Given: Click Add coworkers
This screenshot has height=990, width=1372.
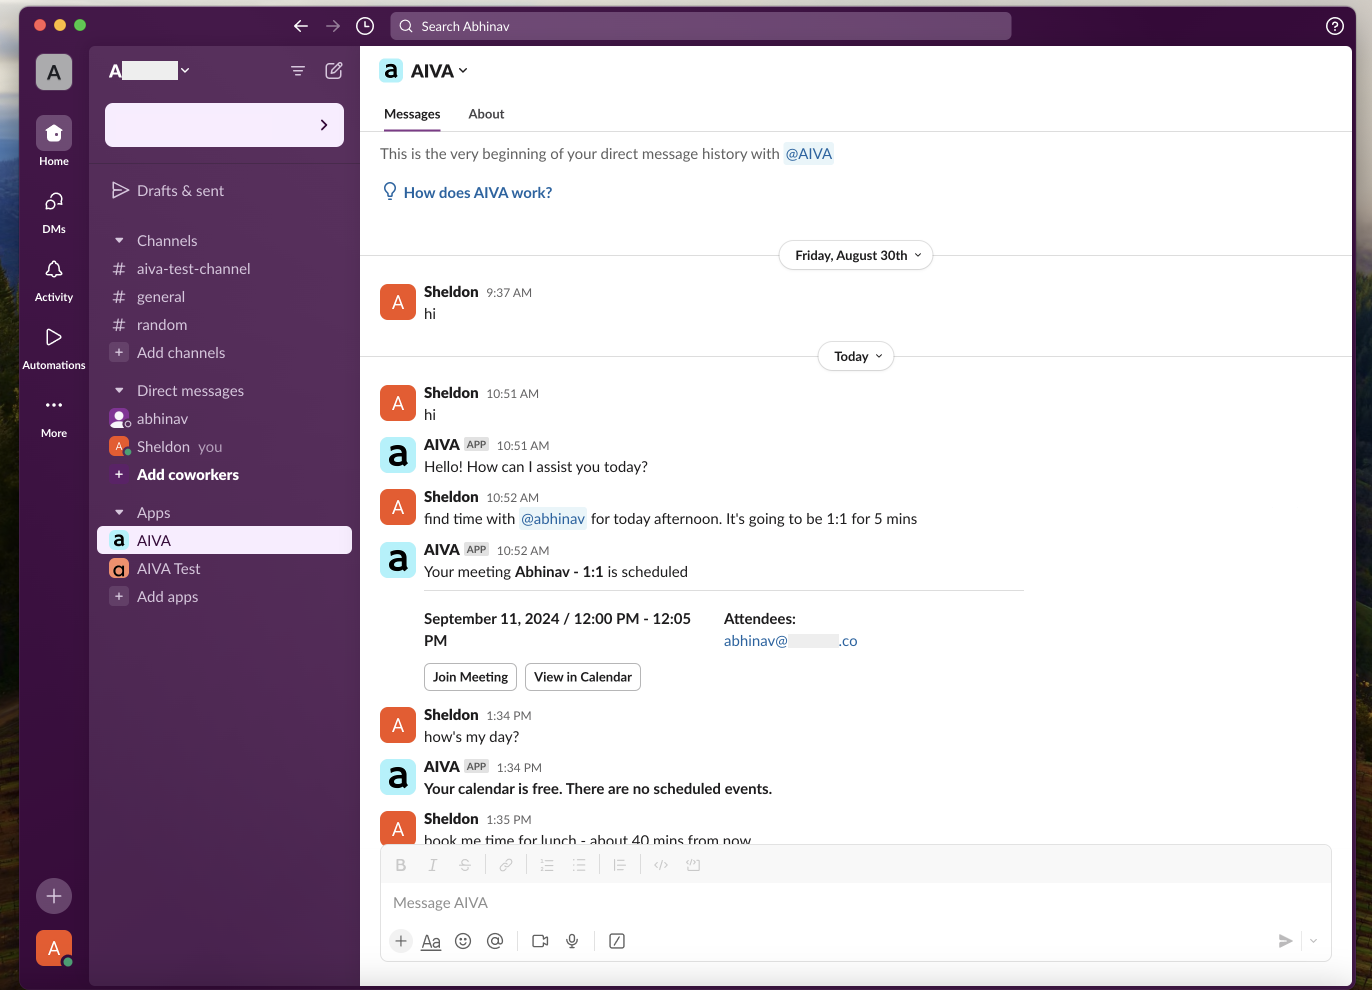Looking at the screenshot, I should (224, 475).
